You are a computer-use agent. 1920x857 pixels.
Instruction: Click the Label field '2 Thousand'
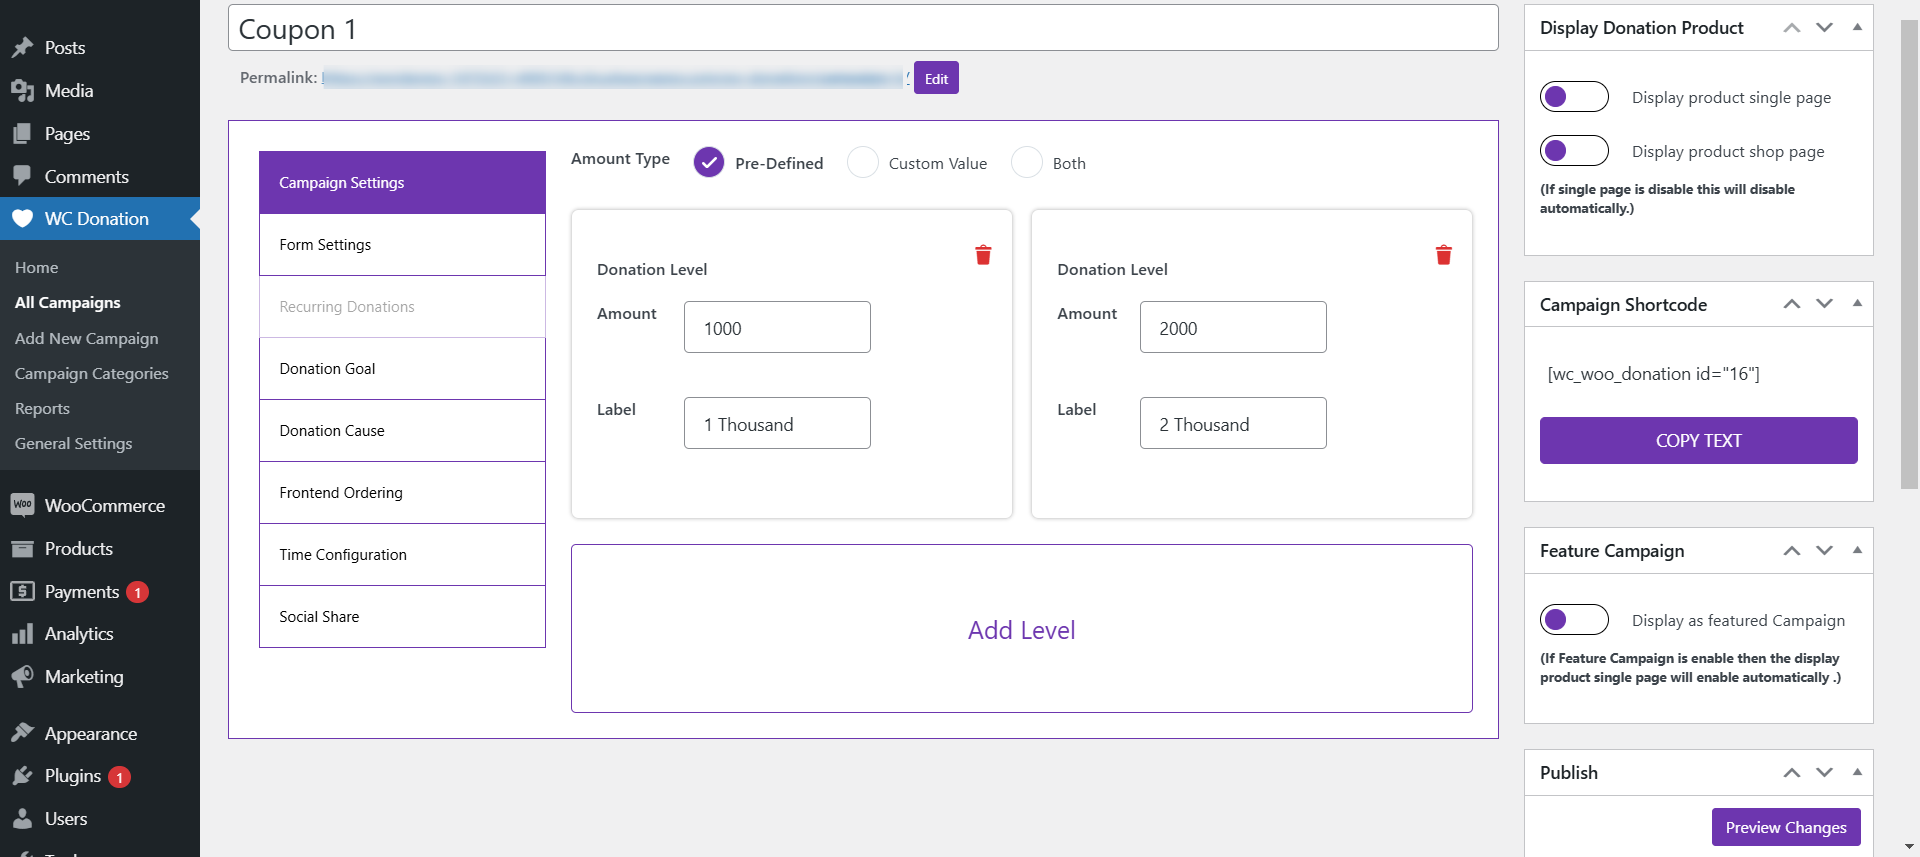coord(1233,423)
